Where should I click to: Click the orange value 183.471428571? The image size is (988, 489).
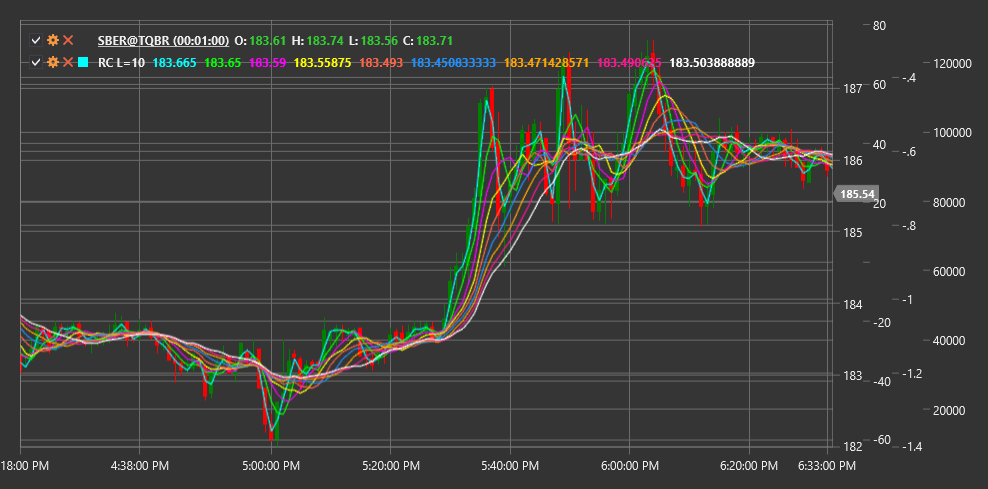[x=547, y=62]
